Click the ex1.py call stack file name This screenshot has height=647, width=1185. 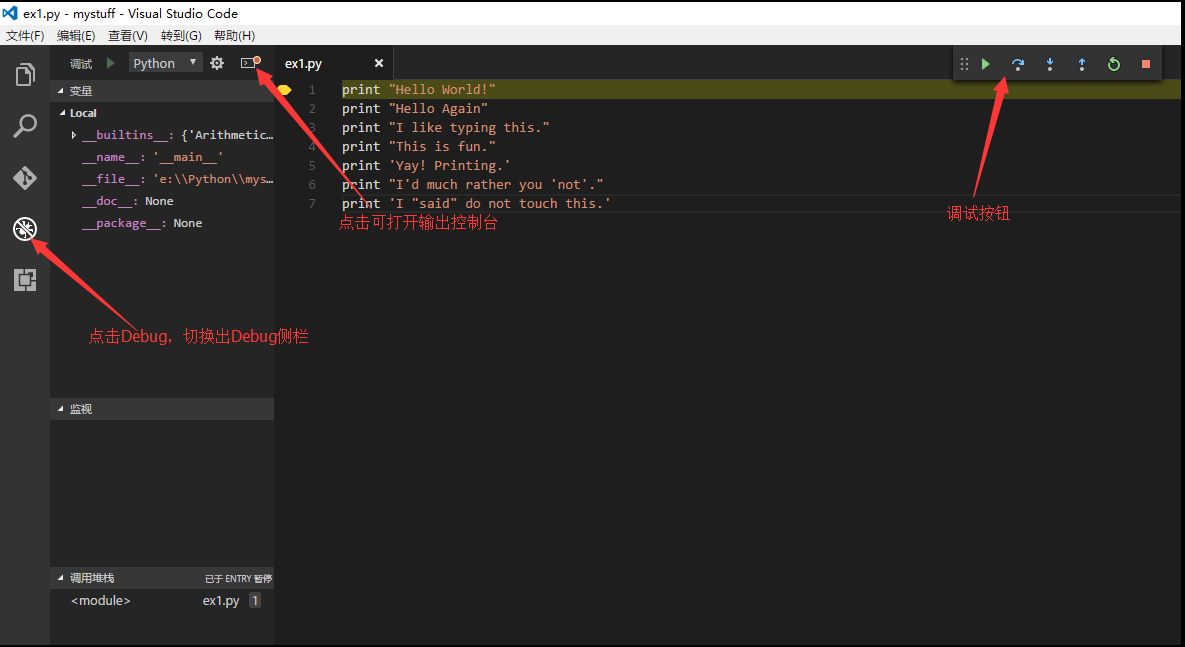(221, 601)
